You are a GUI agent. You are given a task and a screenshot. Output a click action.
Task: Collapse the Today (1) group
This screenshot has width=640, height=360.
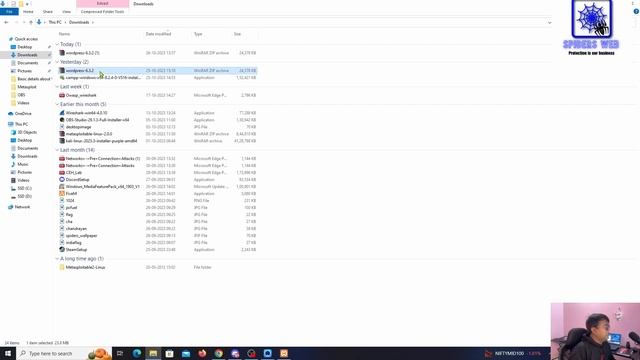(x=57, y=44)
